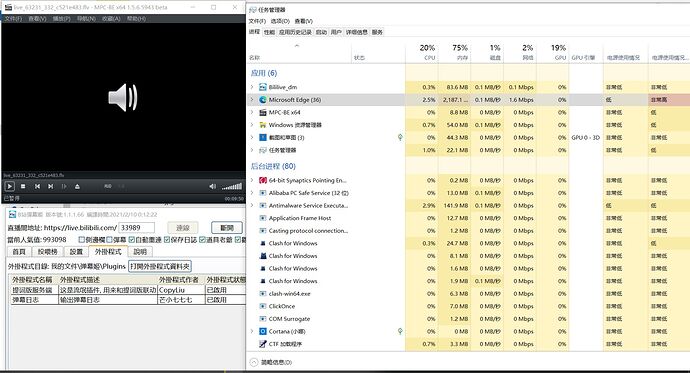
Task: Click the eject/open file icon in MPC-BE
Action: pos(77,186)
